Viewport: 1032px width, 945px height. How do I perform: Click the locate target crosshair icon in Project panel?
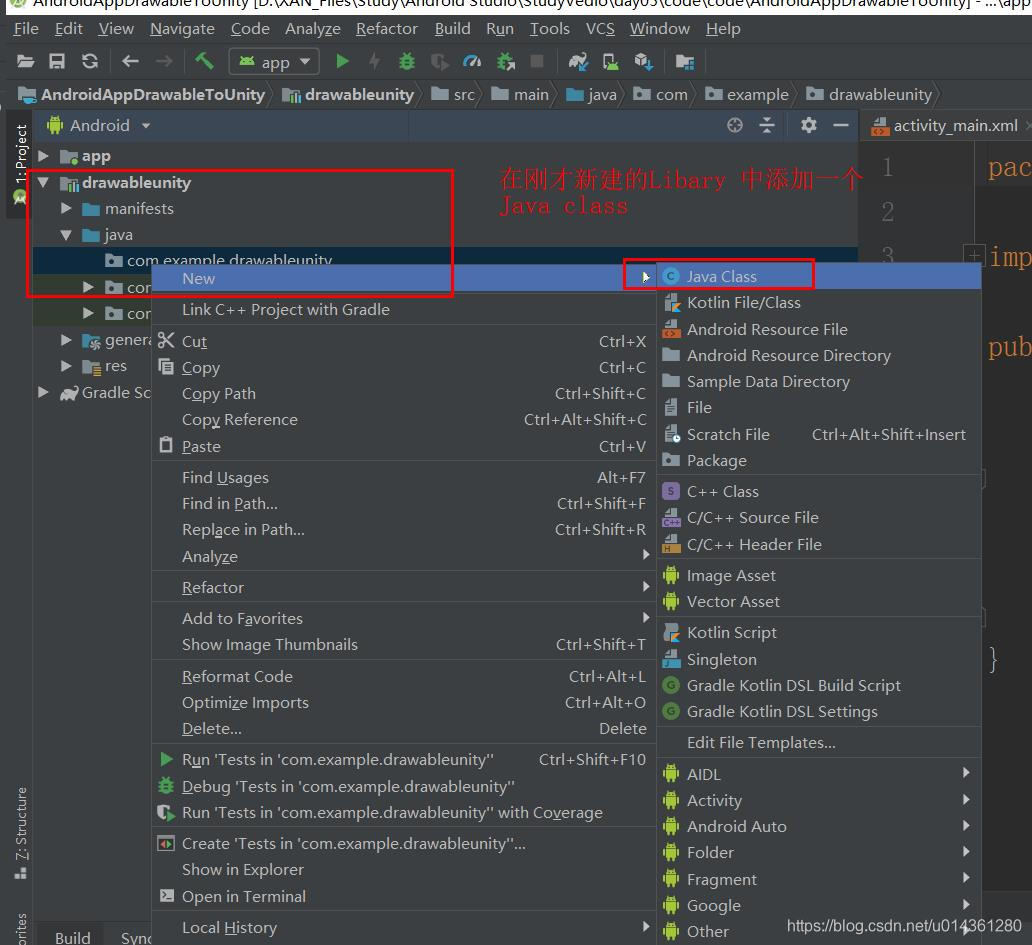735,125
